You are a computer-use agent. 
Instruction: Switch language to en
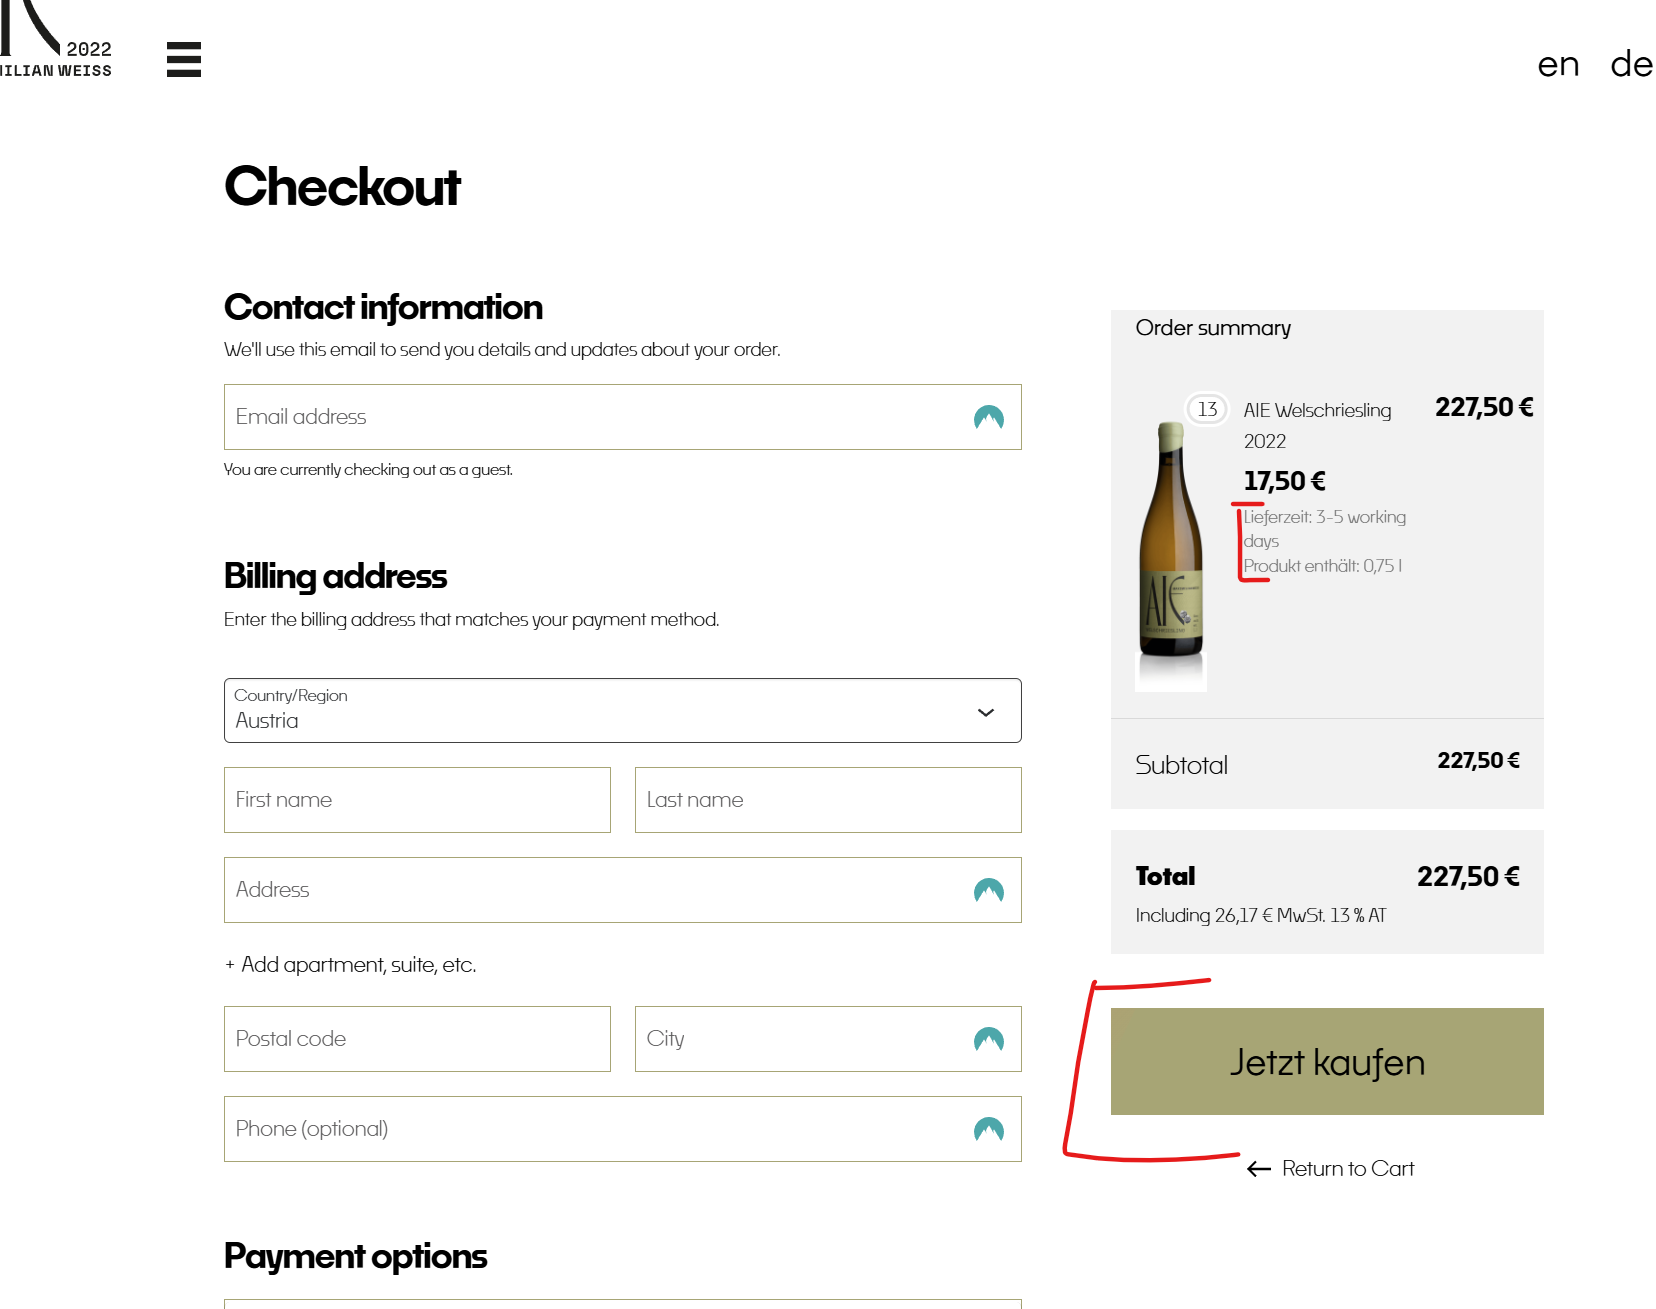(1558, 64)
